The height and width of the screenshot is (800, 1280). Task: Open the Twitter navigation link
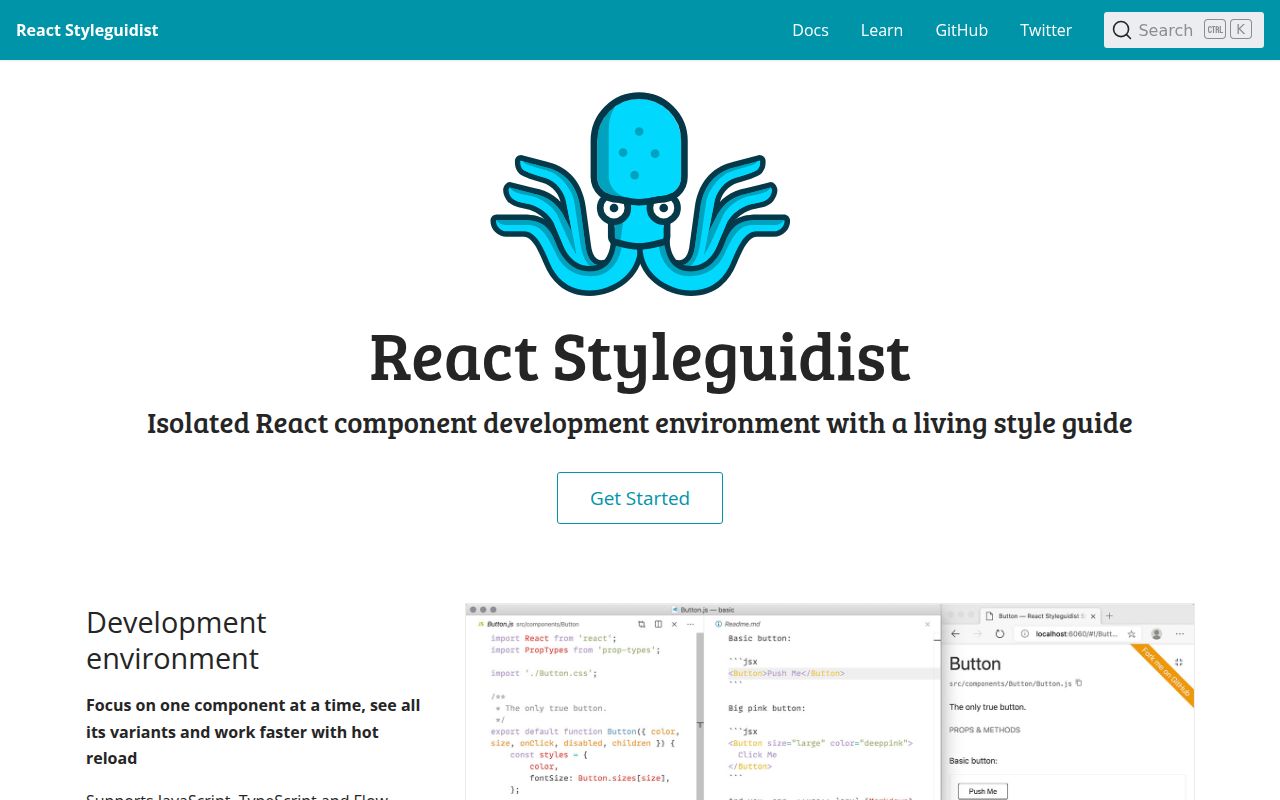point(1046,30)
